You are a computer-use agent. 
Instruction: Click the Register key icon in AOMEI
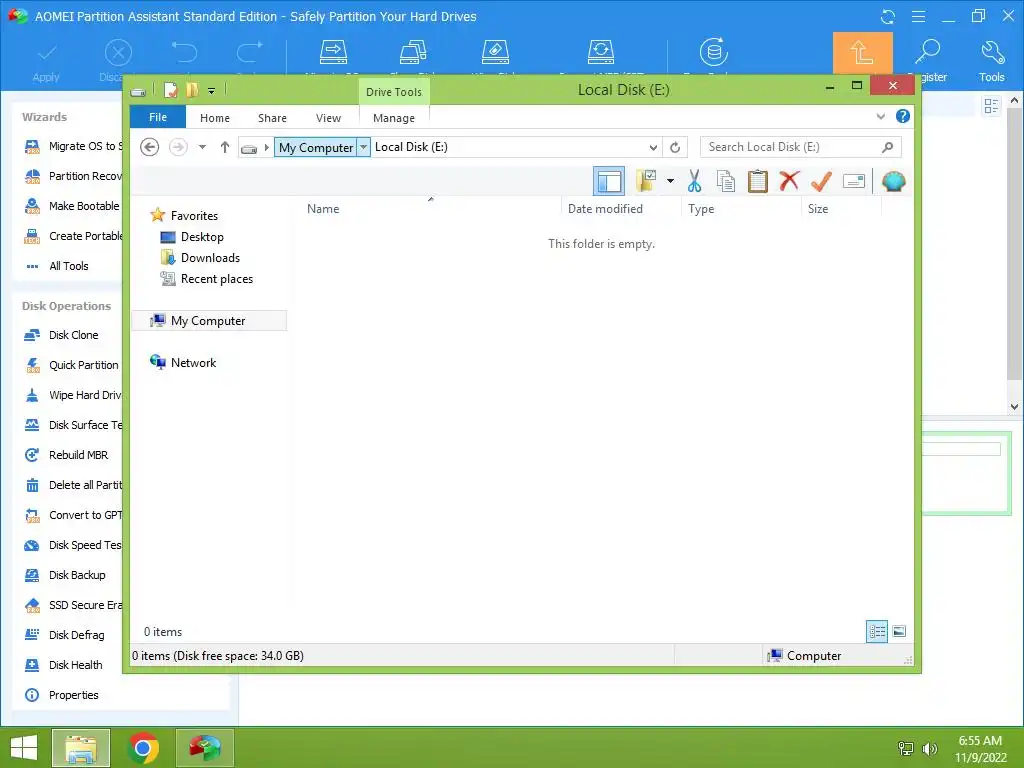pos(928,52)
